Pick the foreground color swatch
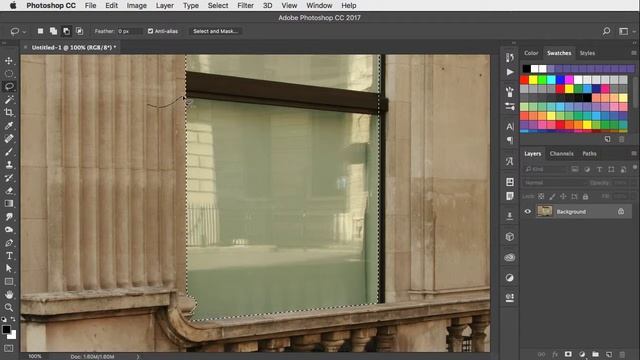This screenshot has width=640, height=360. coord(7,329)
